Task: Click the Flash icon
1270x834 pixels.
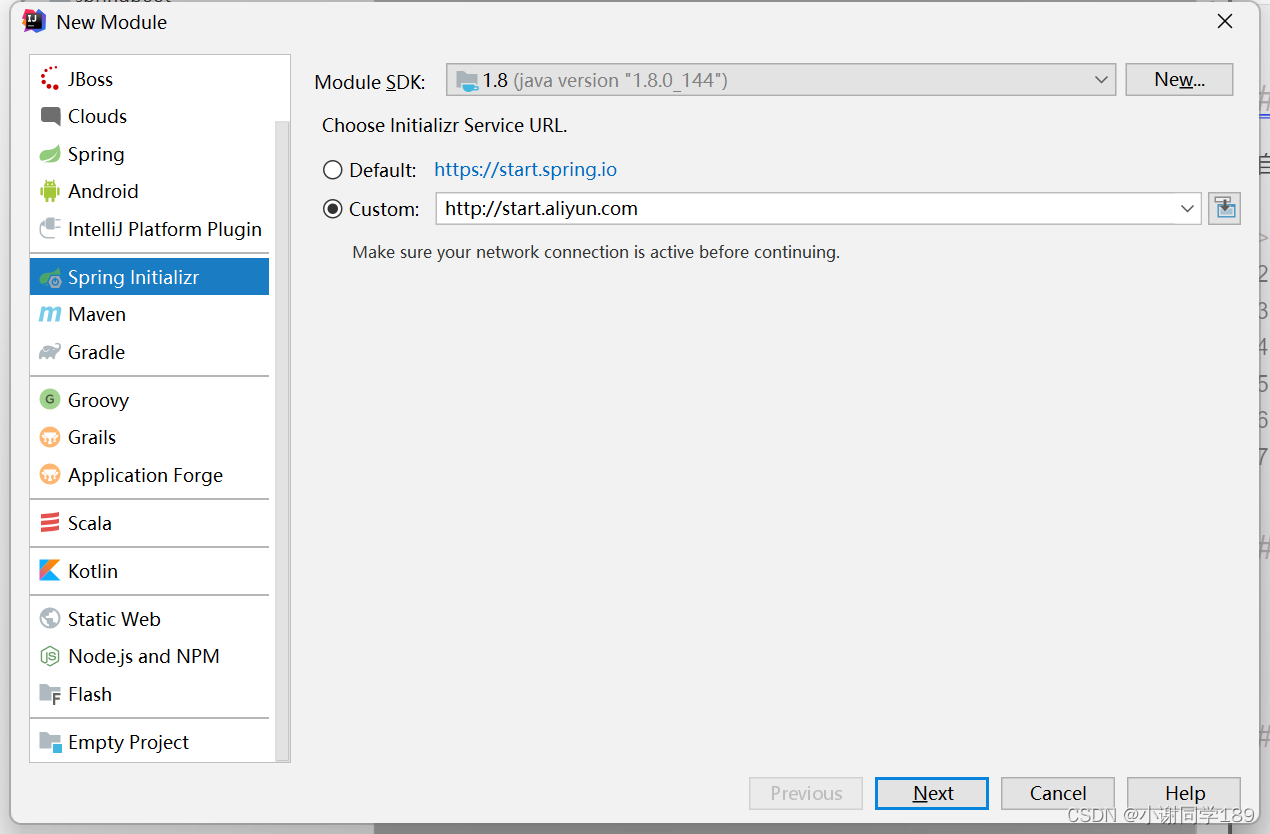Action: (50, 694)
